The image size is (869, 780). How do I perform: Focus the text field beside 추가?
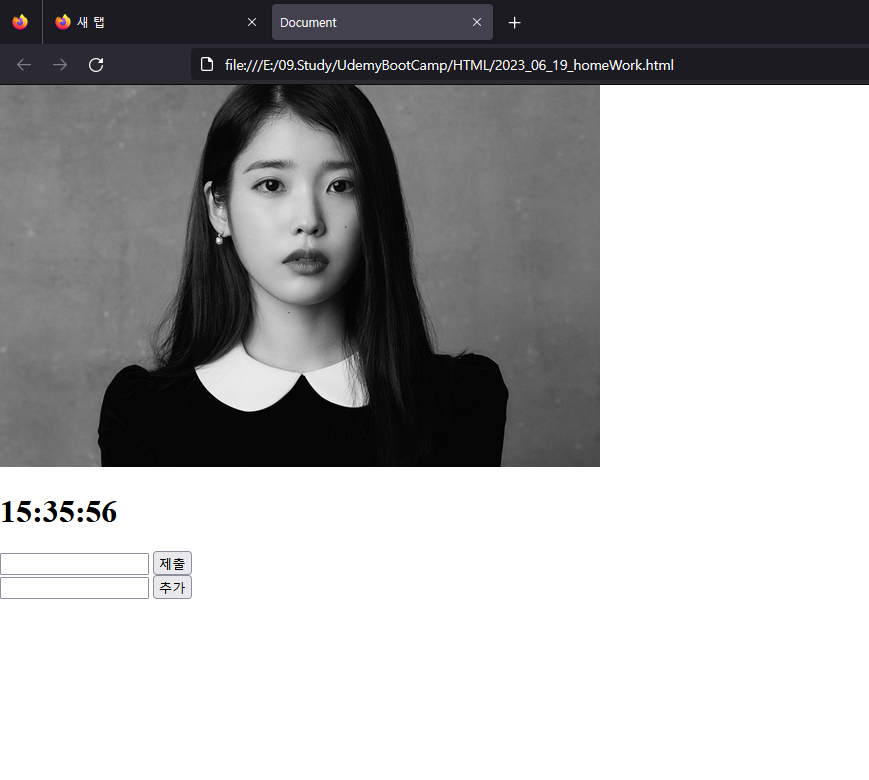[74, 588]
